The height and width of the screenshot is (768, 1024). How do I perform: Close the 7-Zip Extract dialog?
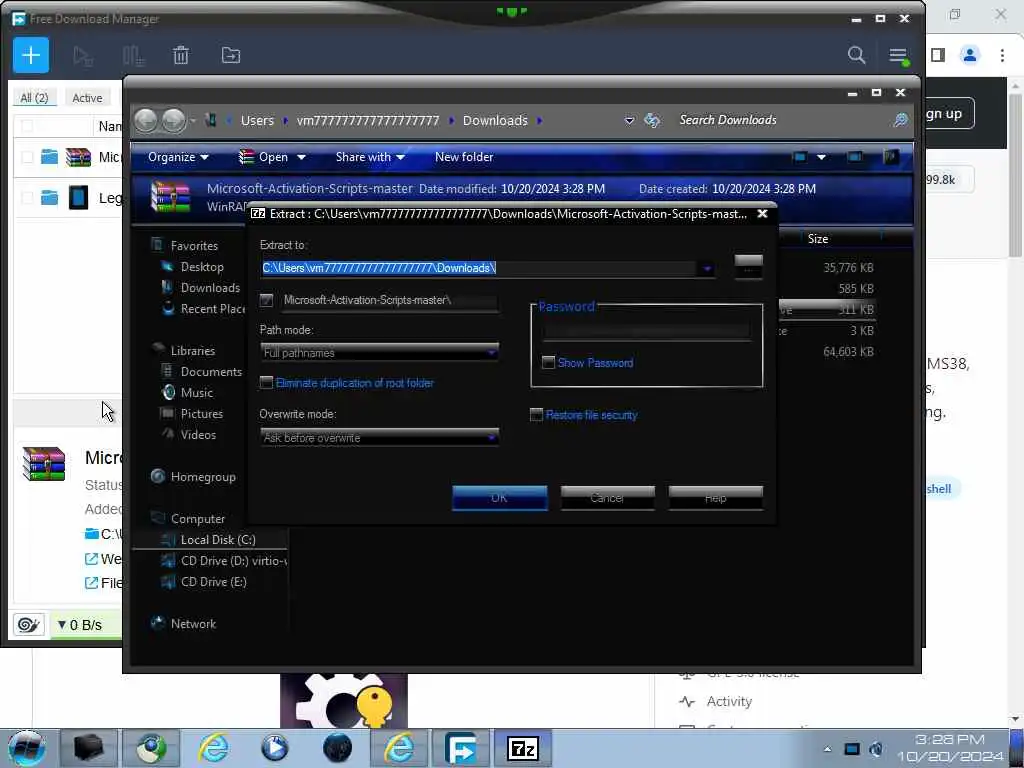click(x=762, y=214)
